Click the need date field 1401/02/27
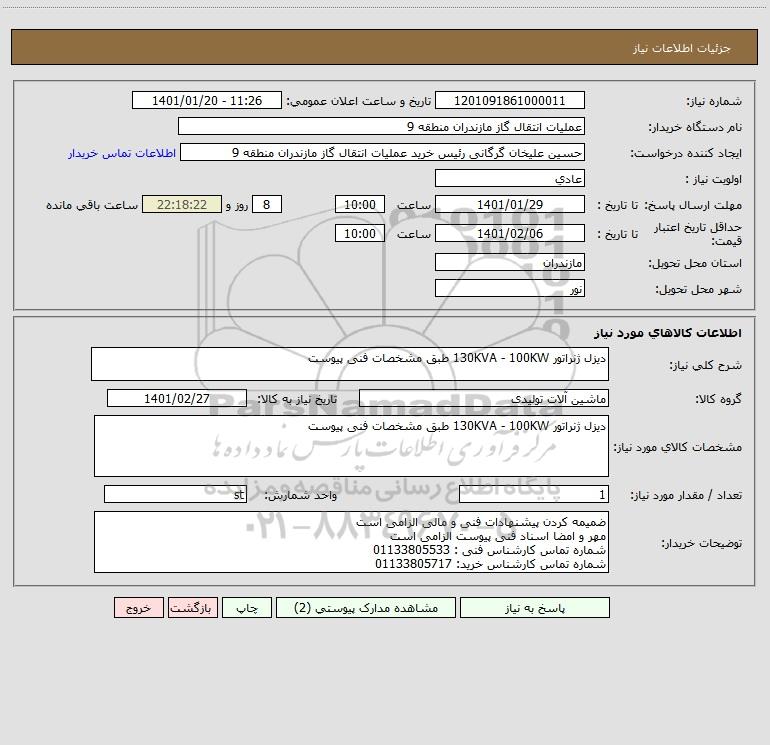Viewport: 770px width, 745px height. coord(177,398)
